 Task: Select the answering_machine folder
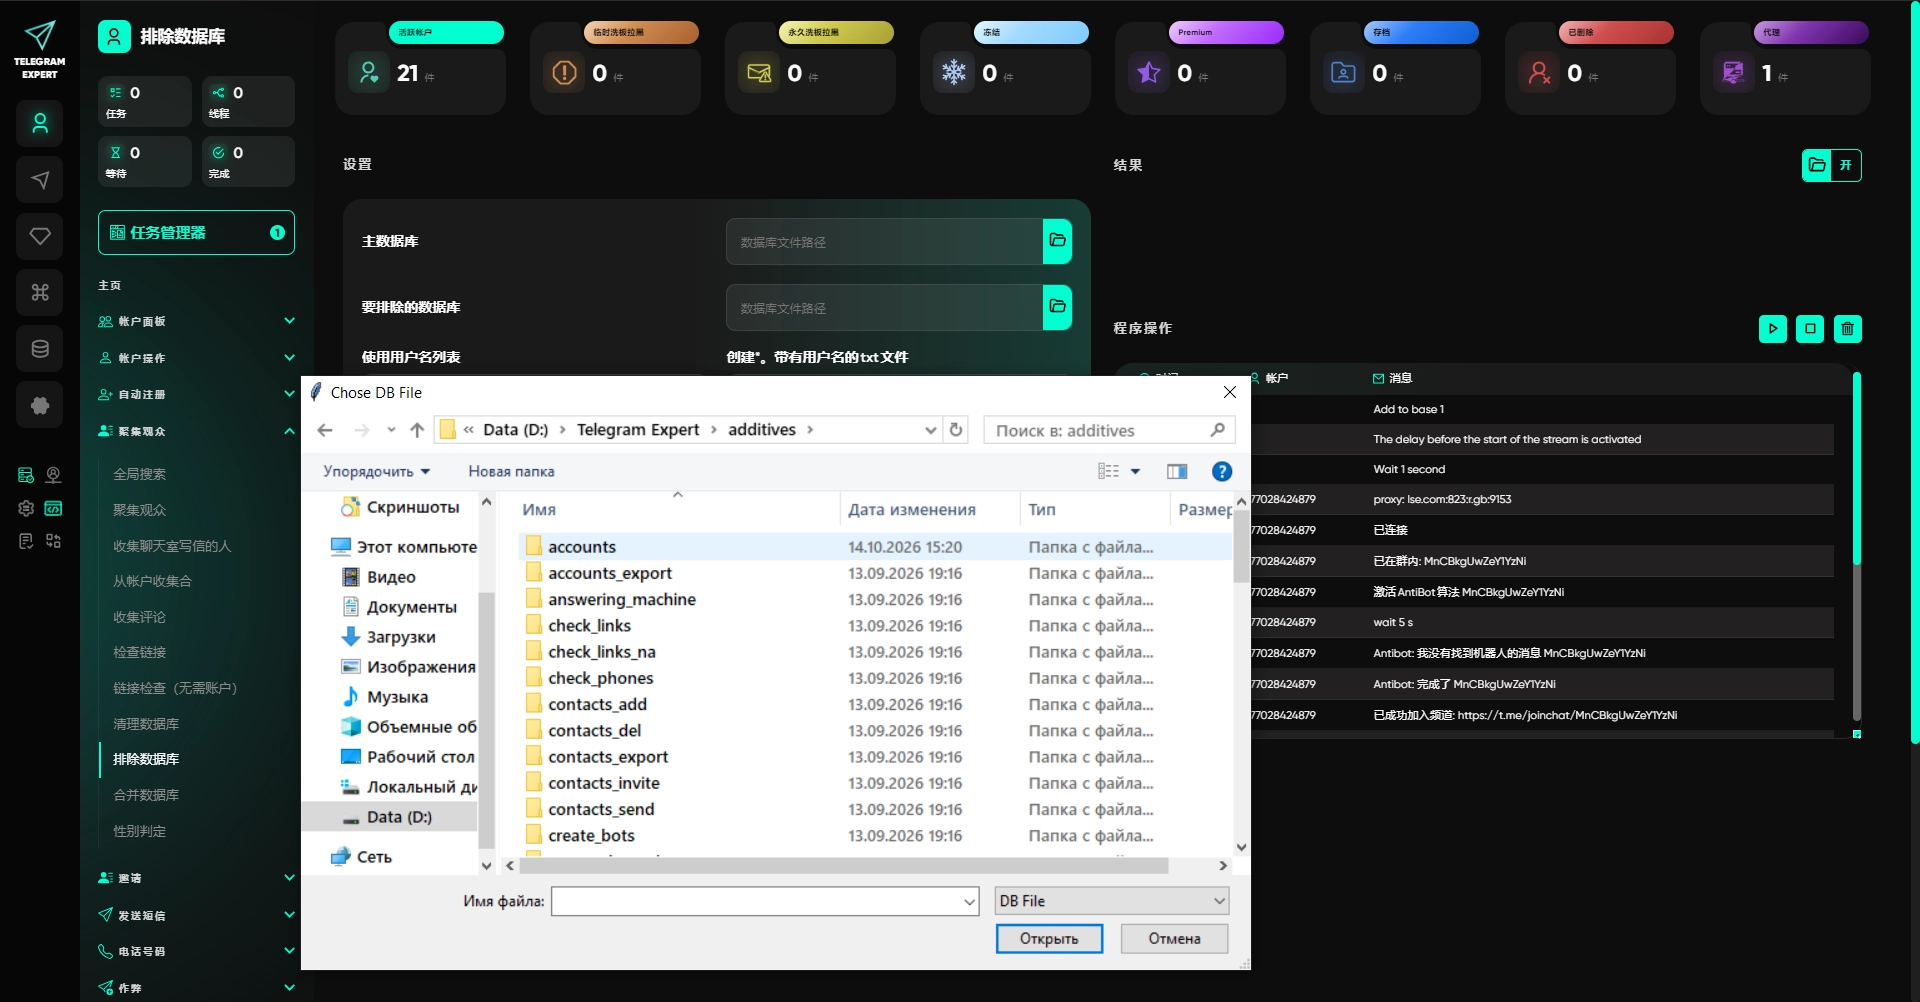click(x=621, y=599)
